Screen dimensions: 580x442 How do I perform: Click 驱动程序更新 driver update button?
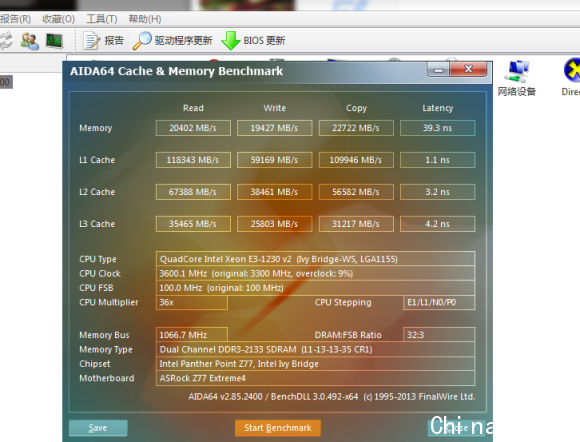pos(173,41)
